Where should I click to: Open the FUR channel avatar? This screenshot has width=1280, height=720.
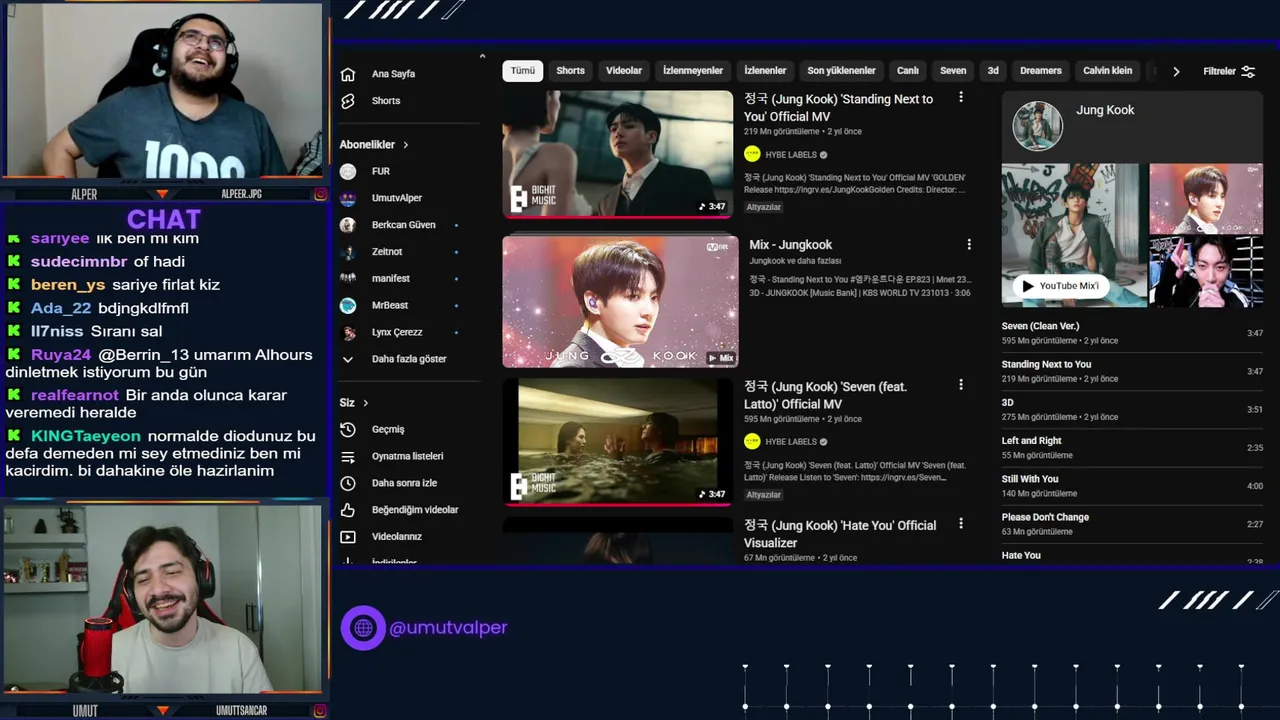click(x=348, y=171)
